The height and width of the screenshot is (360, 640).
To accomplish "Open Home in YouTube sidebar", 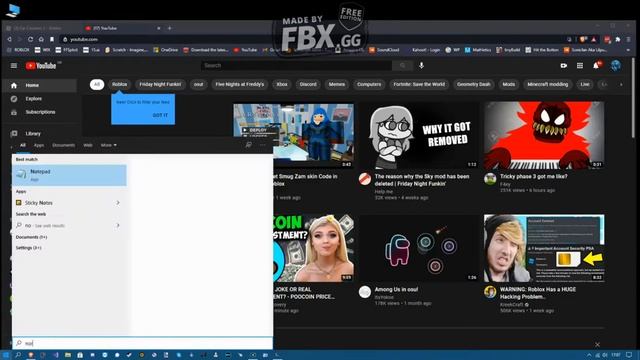I will (x=39, y=85).
